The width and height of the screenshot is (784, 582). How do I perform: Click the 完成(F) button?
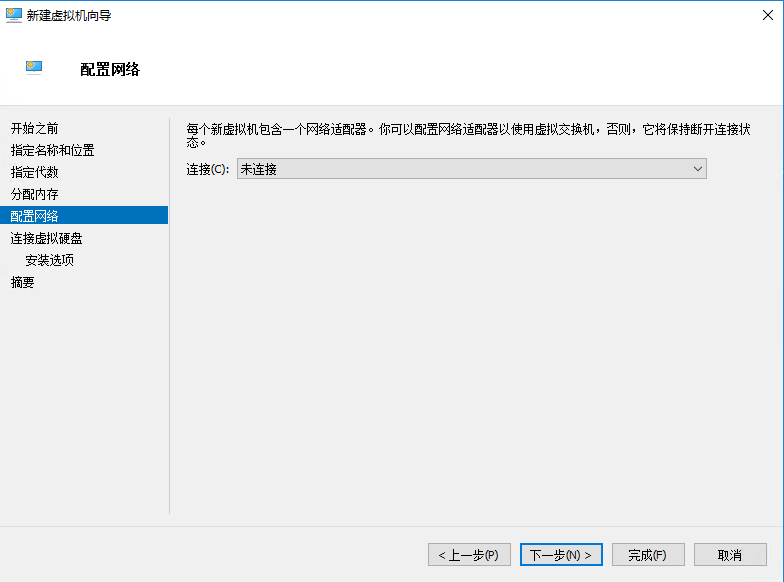(x=648, y=555)
